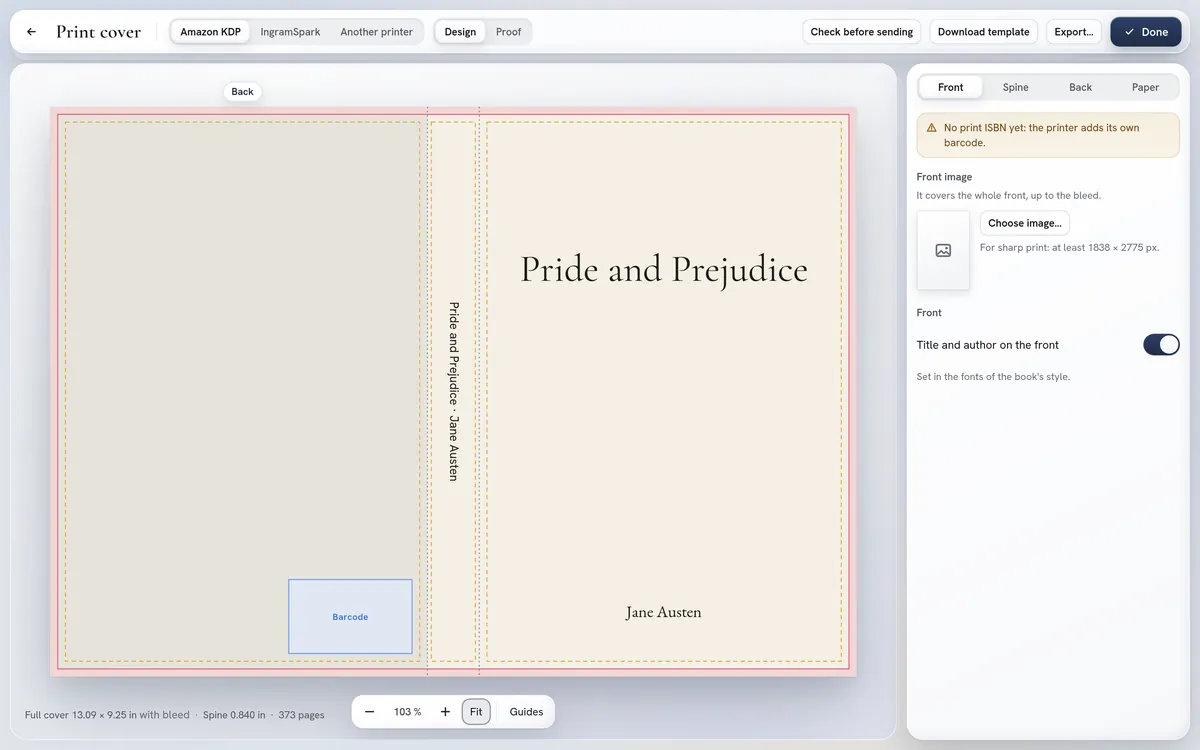Click Check before sending
The width and height of the screenshot is (1200, 750).
pos(862,32)
